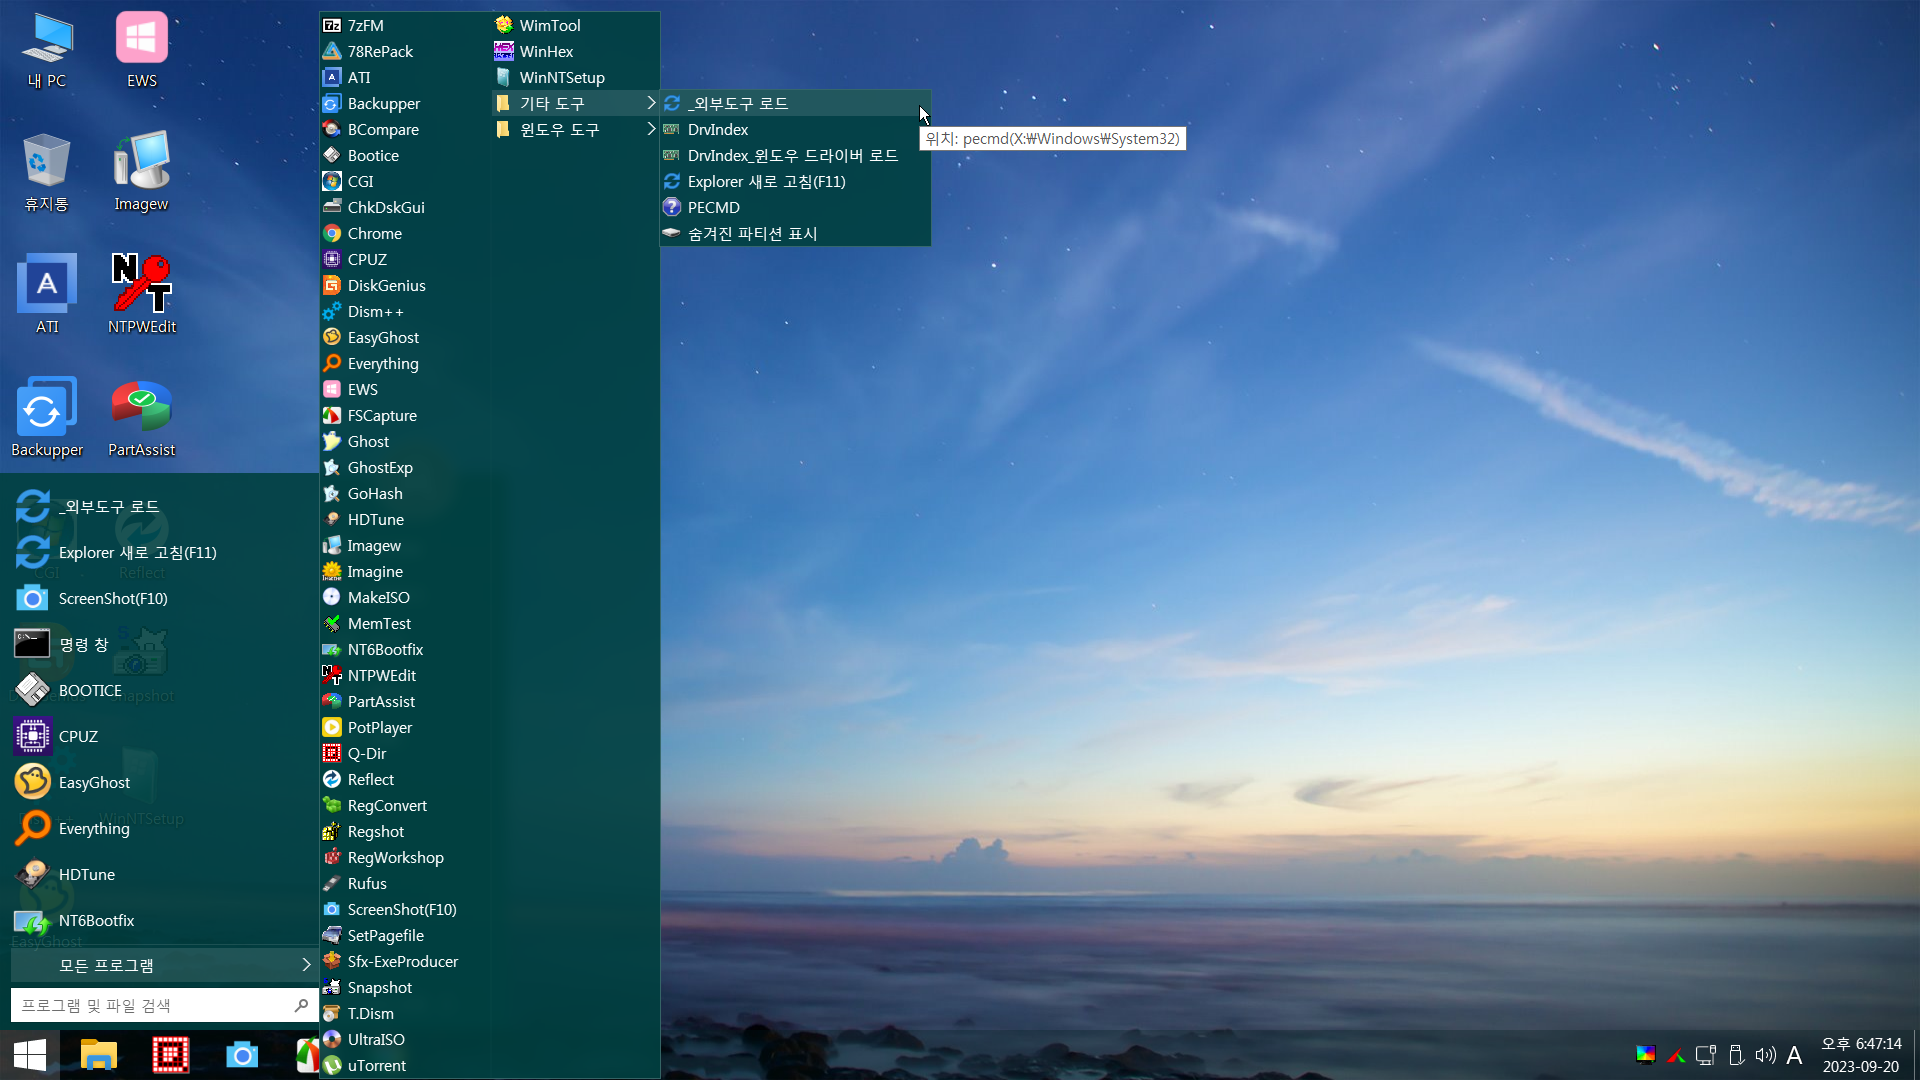Launch Imagew from the desktop
The image size is (1920, 1080).
pyautogui.click(x=141, y=173)
